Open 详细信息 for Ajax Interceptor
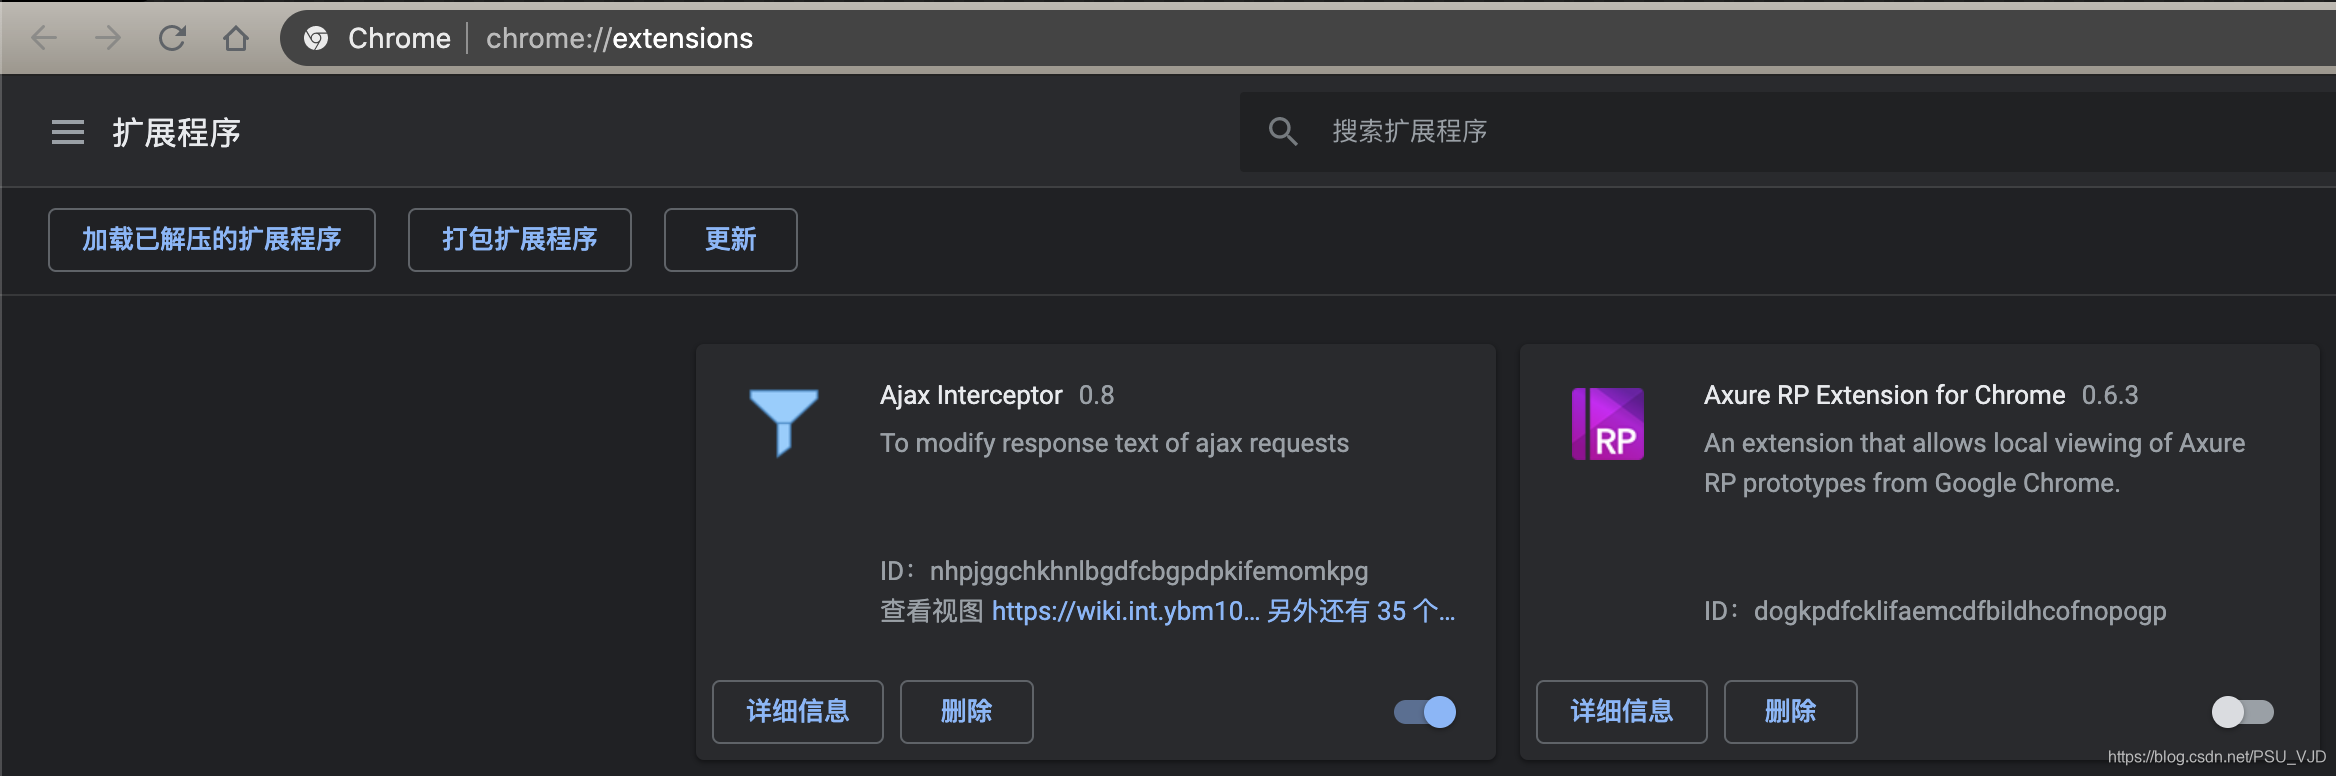 [798, 712]
